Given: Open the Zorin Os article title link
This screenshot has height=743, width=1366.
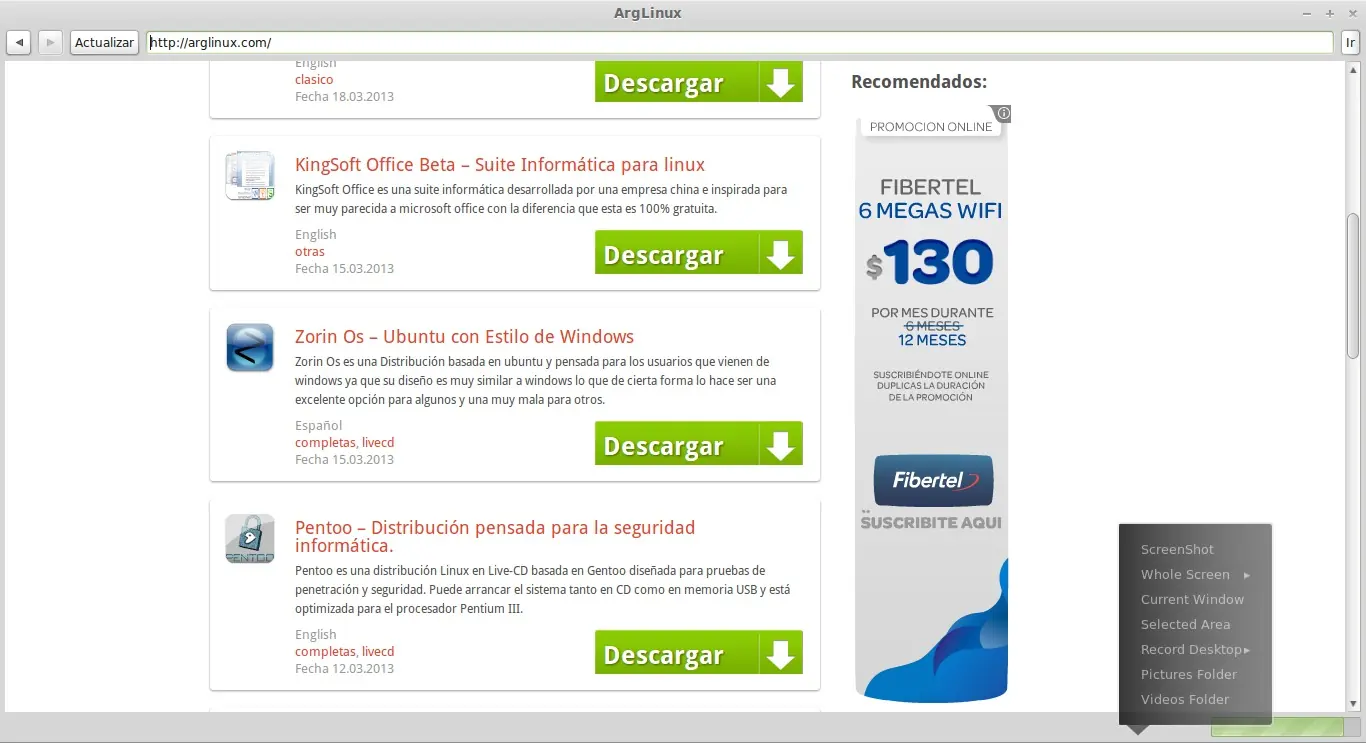Looking at the screenshot, I should (x=464, y=337).
